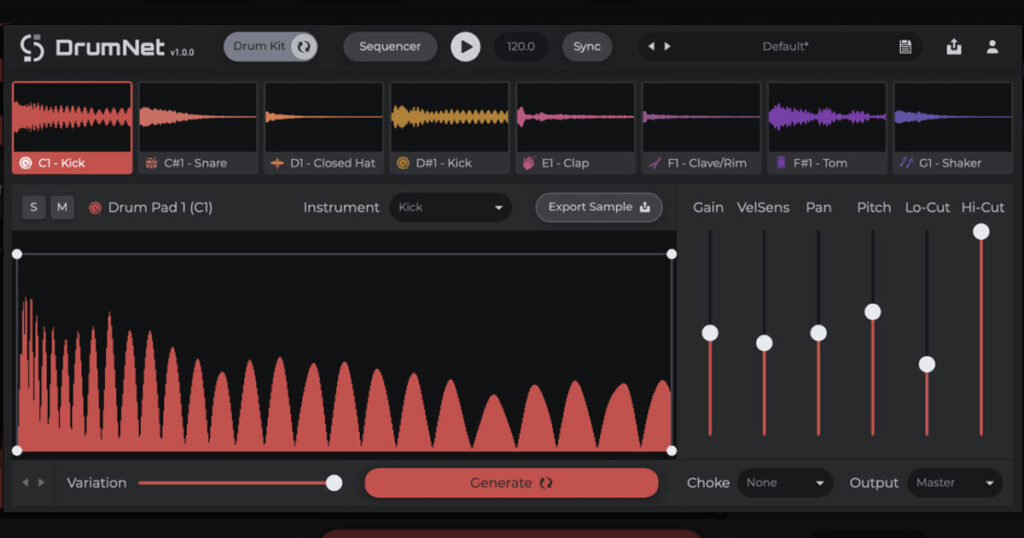
Task: Toggle Solo for Drum Pad 1
Action: [x=34, y=208]
